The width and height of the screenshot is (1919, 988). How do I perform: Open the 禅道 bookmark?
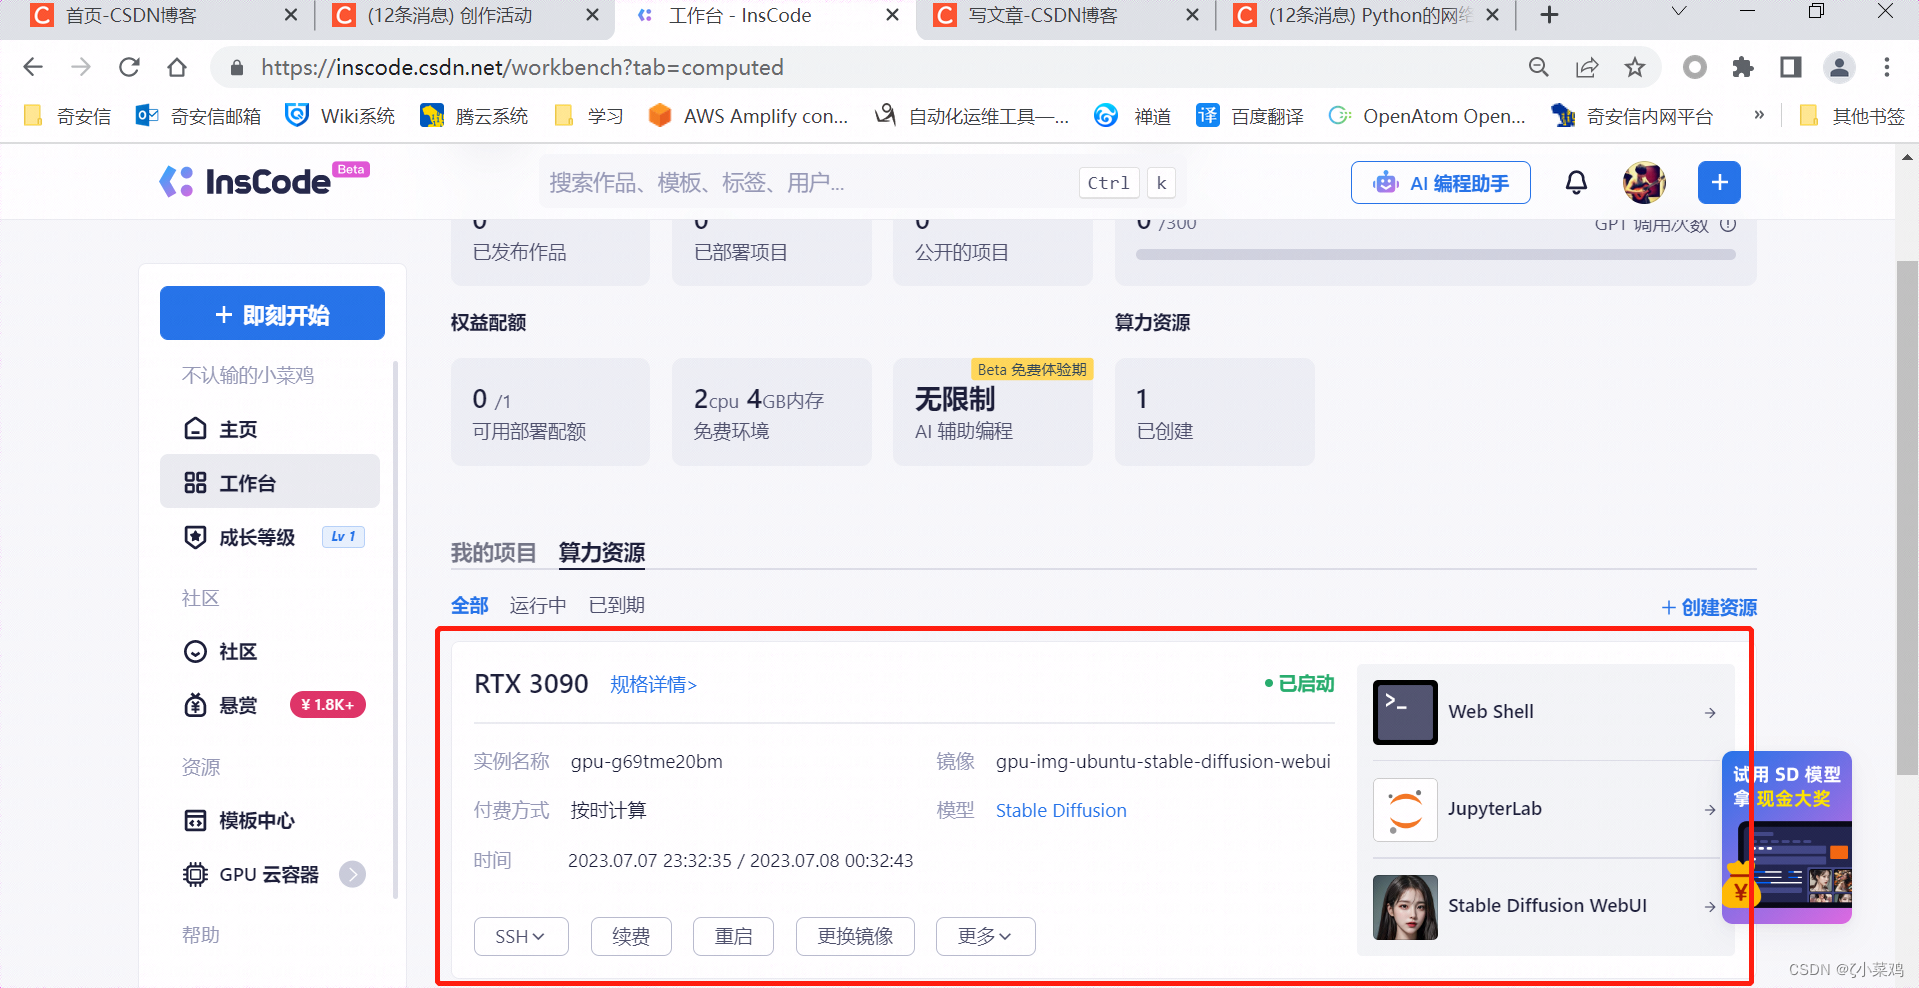1133,116
